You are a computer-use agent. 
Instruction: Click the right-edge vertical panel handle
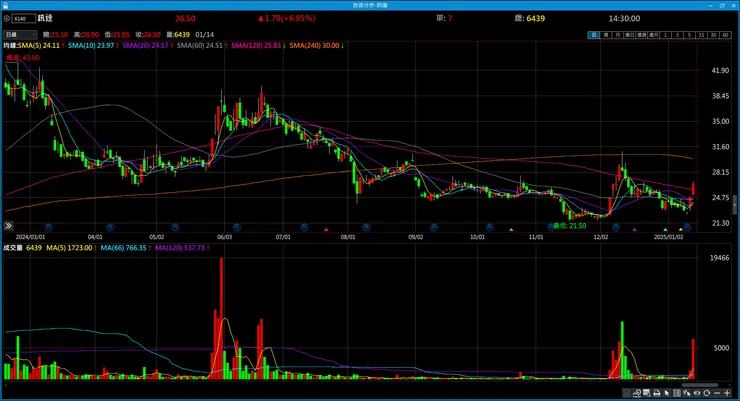734,206
